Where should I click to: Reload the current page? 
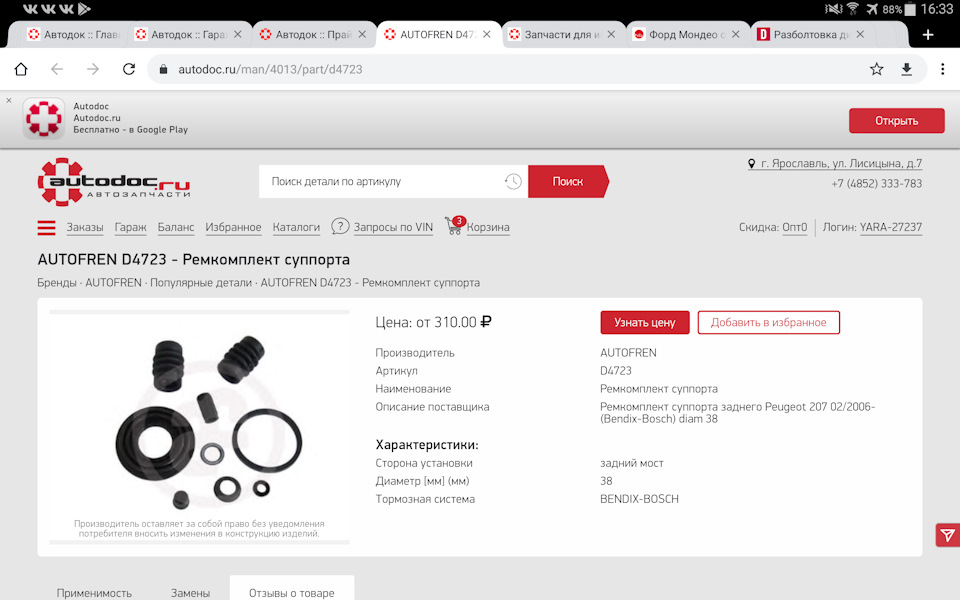click(129, 69)
